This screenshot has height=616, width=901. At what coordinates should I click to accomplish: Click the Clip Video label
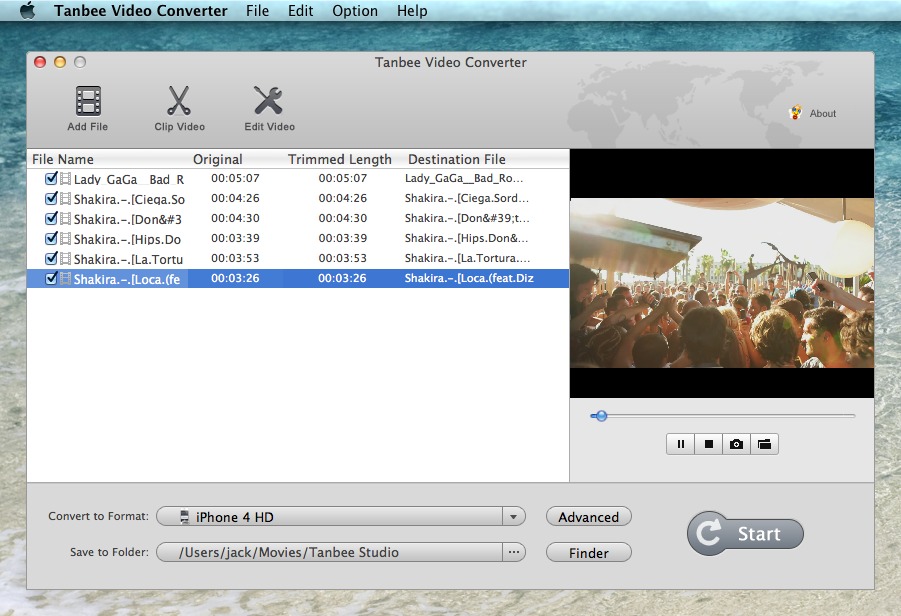179,126
